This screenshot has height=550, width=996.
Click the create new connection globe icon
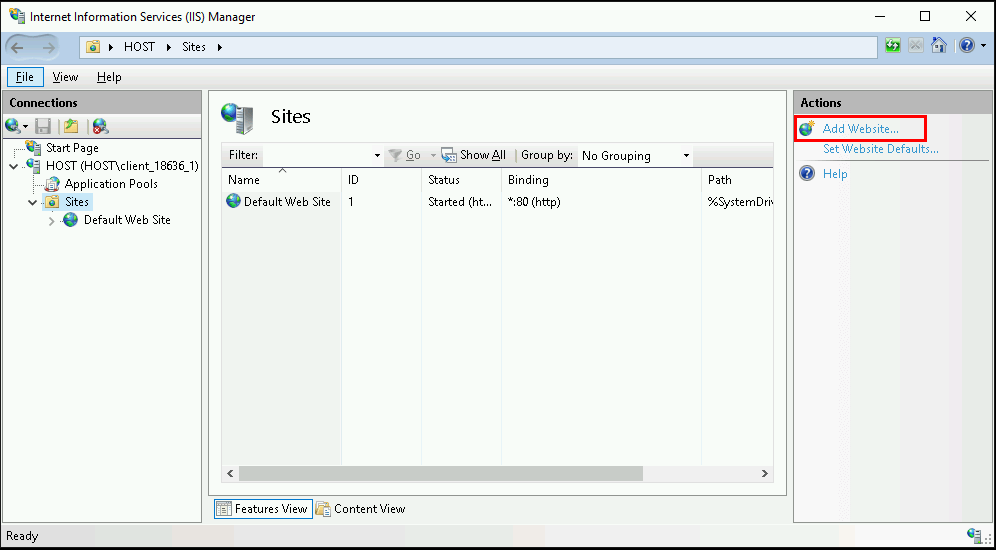(13, 126)
